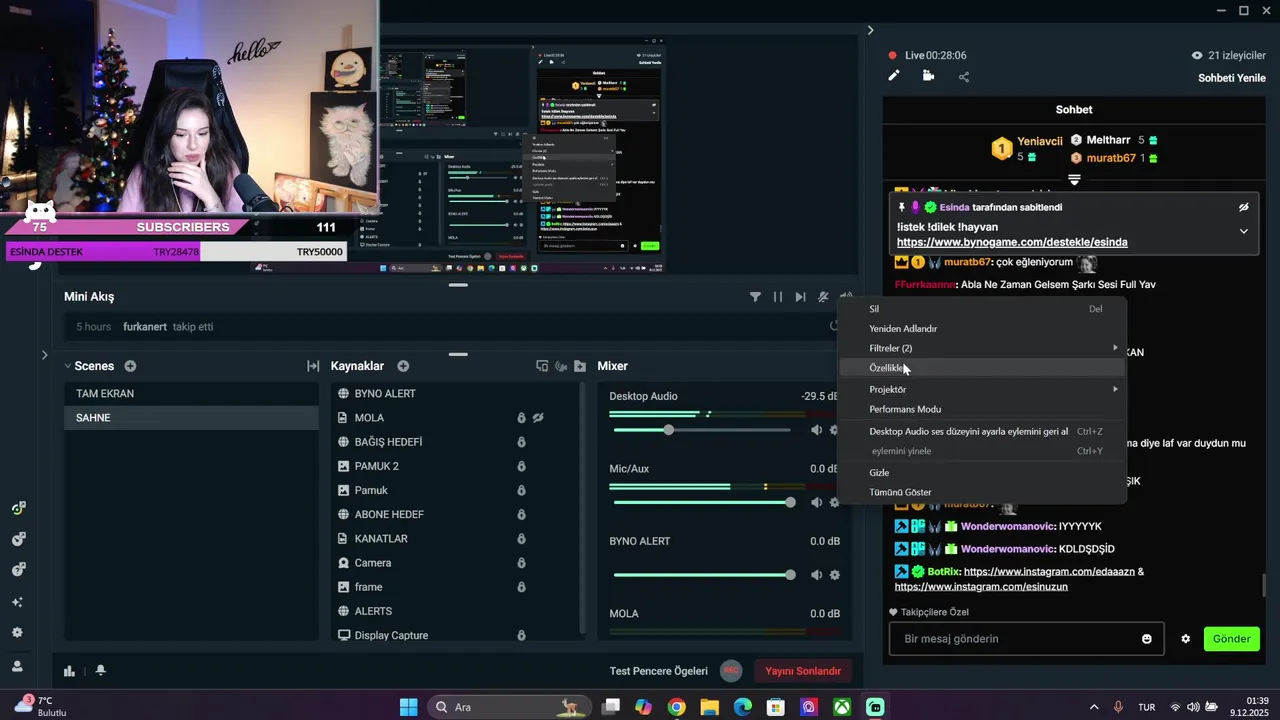Mute BYNO ALERT in the mixer
1280x720 pixels.
coord(816,575)
